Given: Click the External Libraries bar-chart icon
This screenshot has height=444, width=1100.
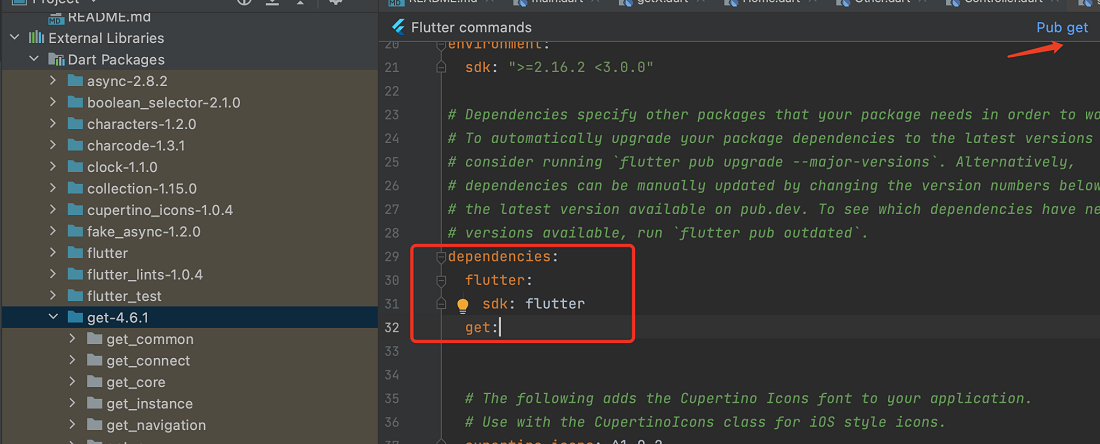Looking at the screenshot, I should tap(36, 38).
